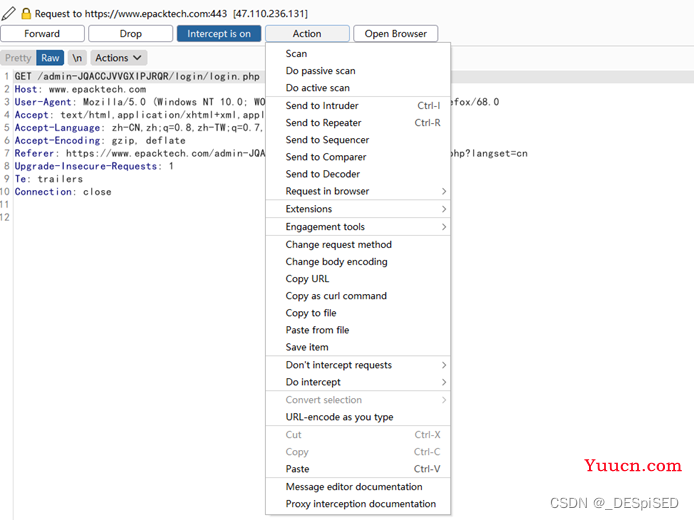Open 'Proxy interception documentation'
The width and height of the screenshot is (694, 520).
point(358,504)
